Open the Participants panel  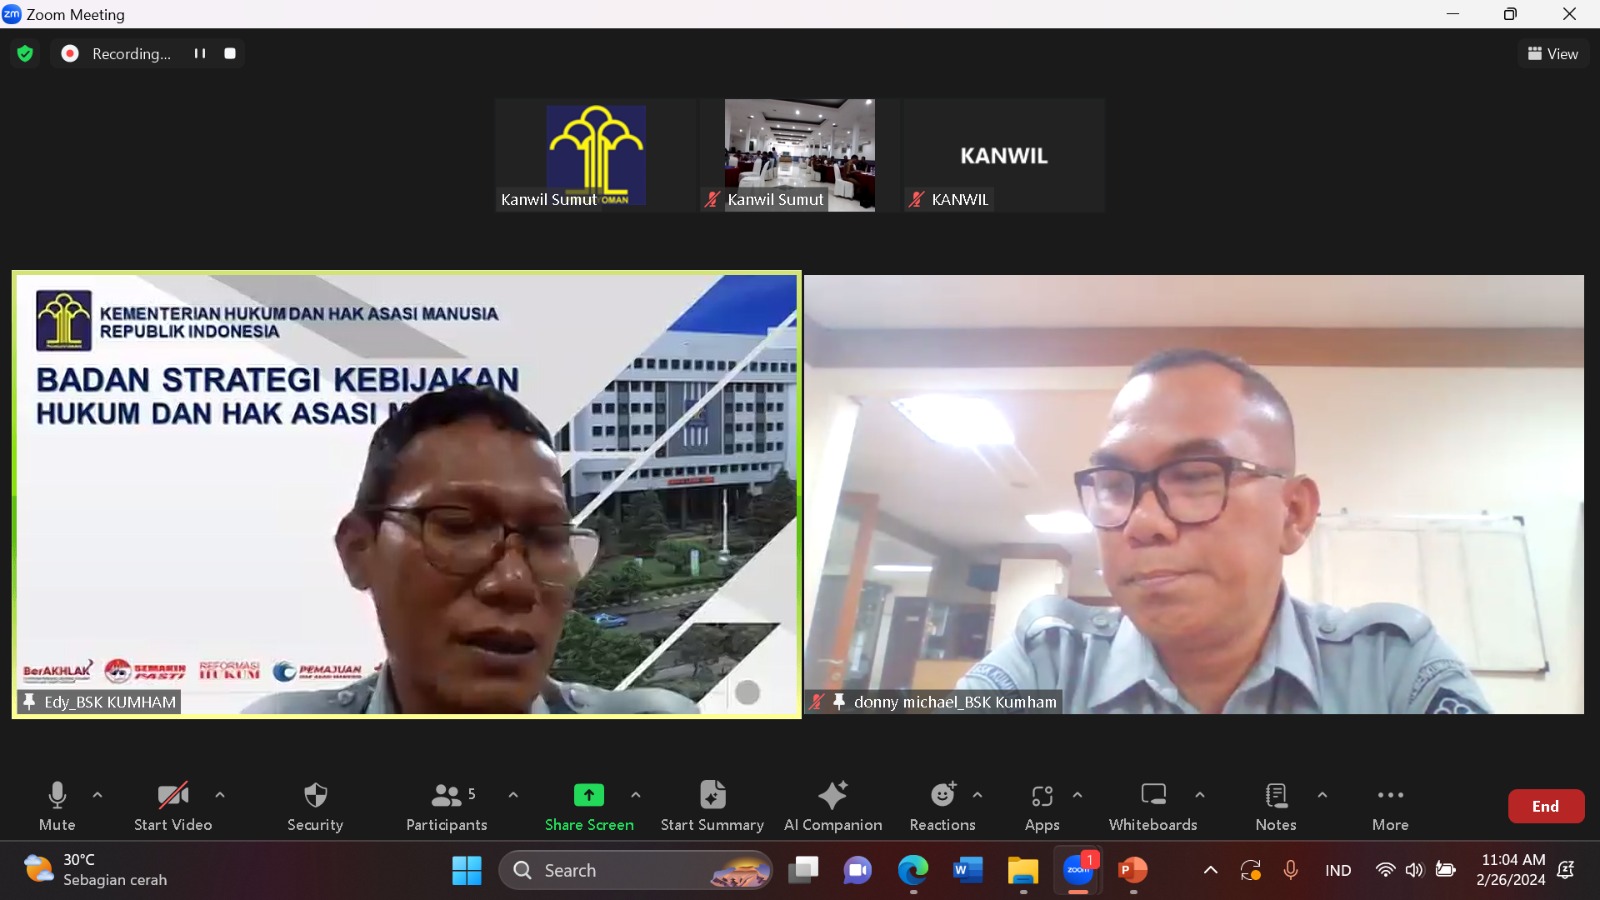447,806
